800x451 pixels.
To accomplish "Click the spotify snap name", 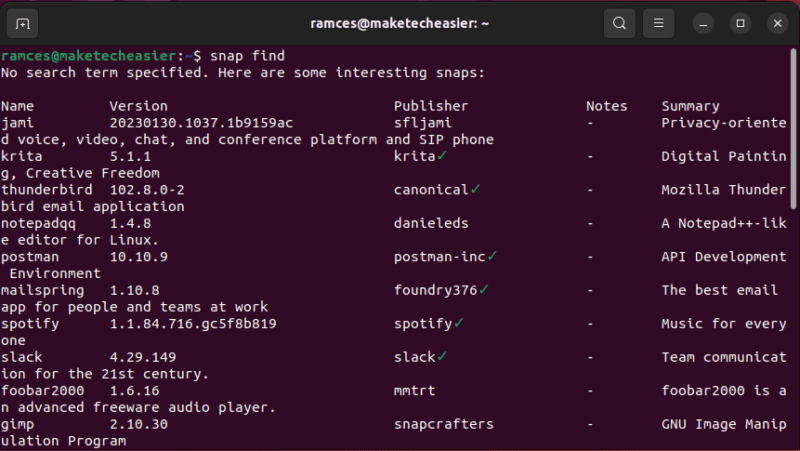I will pos(30,324).
